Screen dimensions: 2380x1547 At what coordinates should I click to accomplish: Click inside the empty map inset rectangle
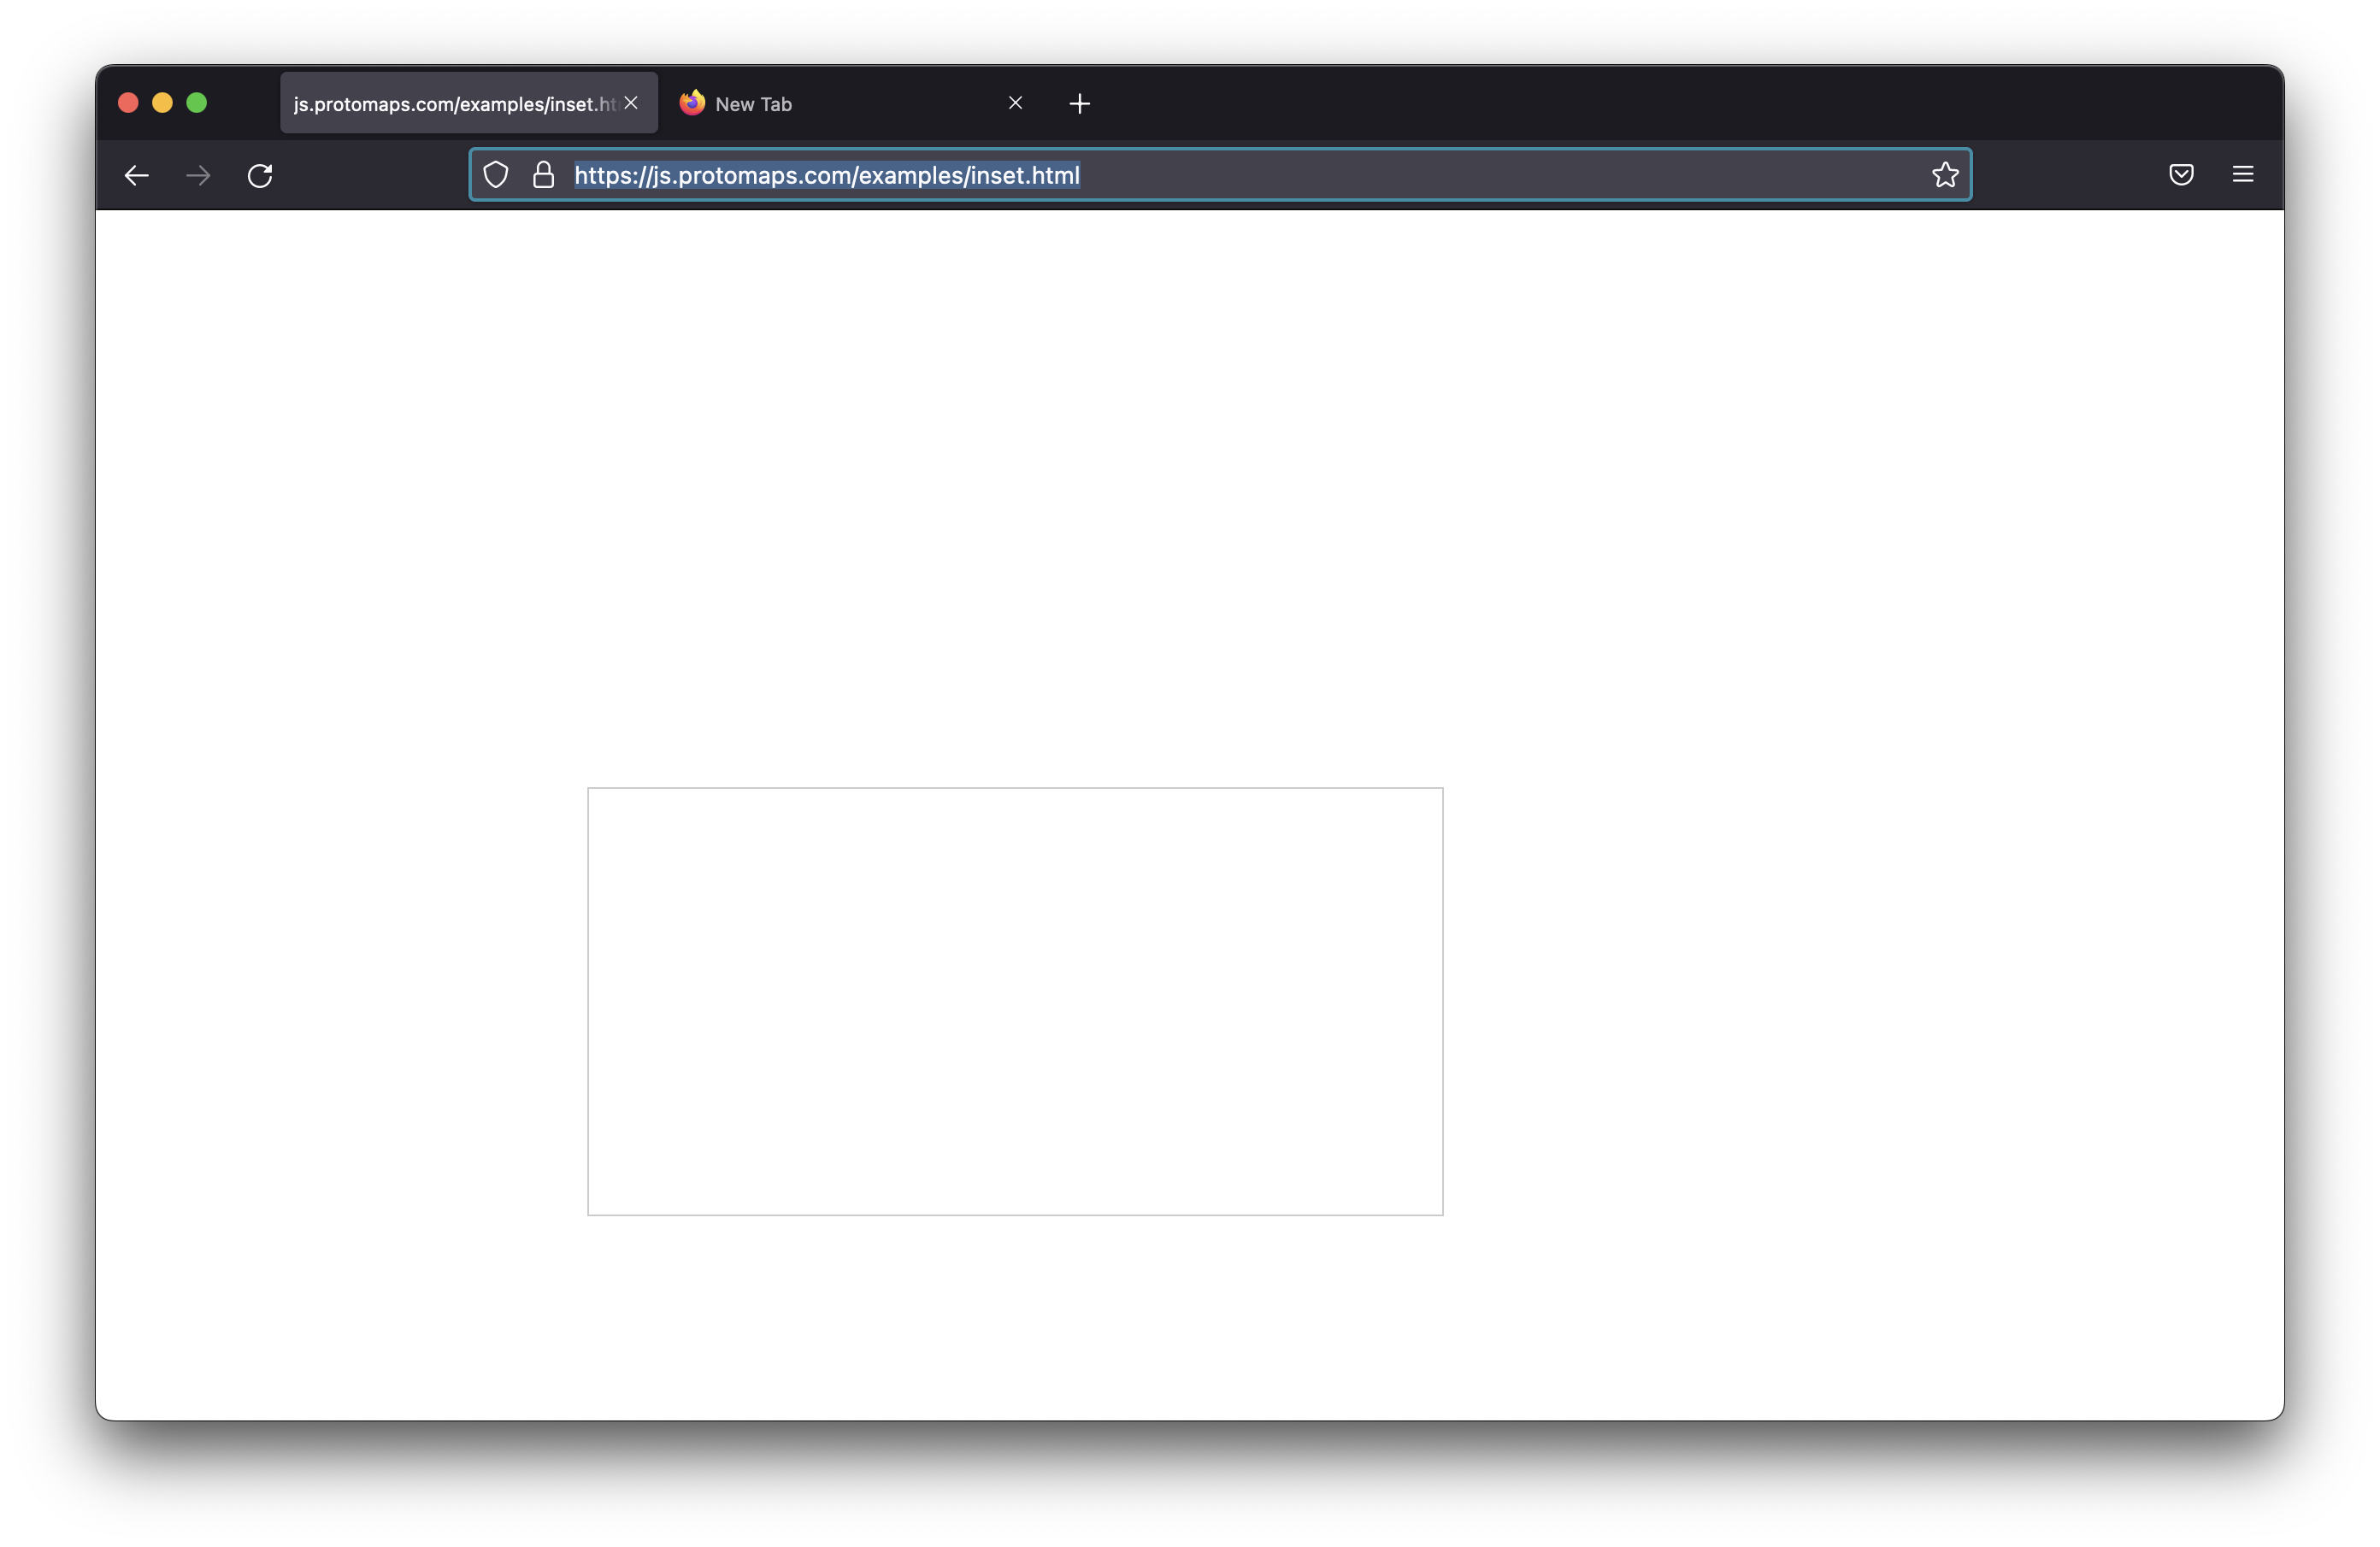pyautogui.click(x=1015, y=1002)
